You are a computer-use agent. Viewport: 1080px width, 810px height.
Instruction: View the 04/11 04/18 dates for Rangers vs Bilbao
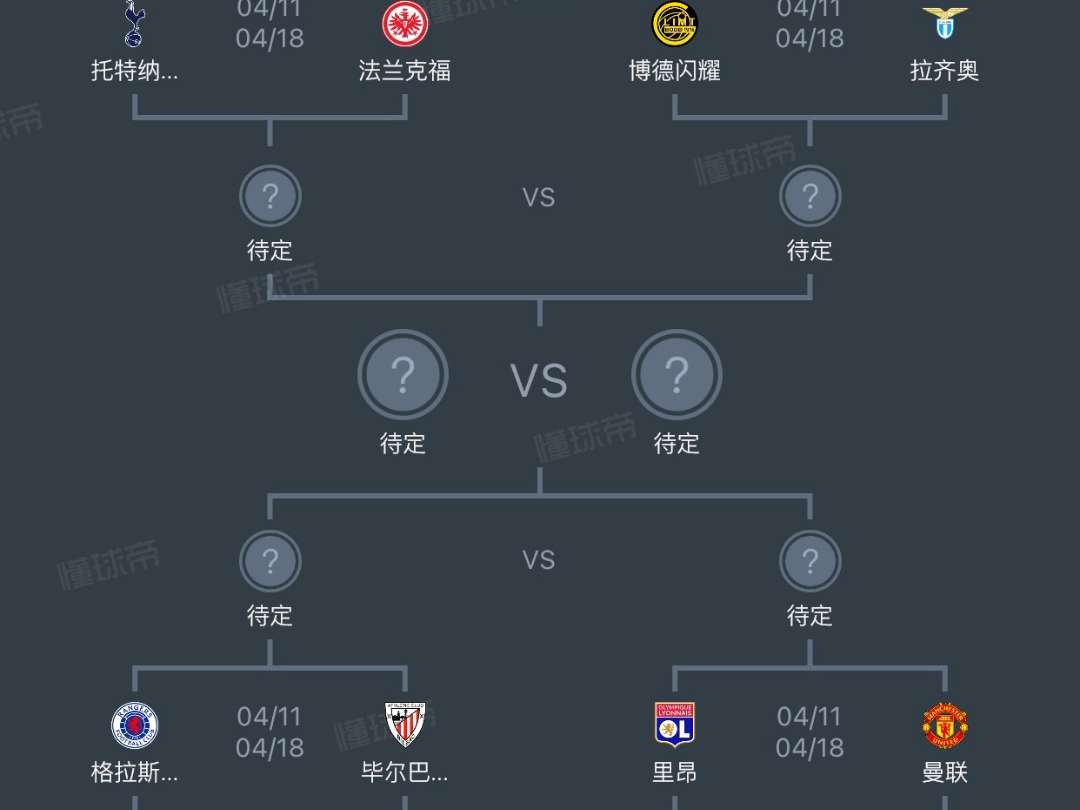tap(269, 732)
